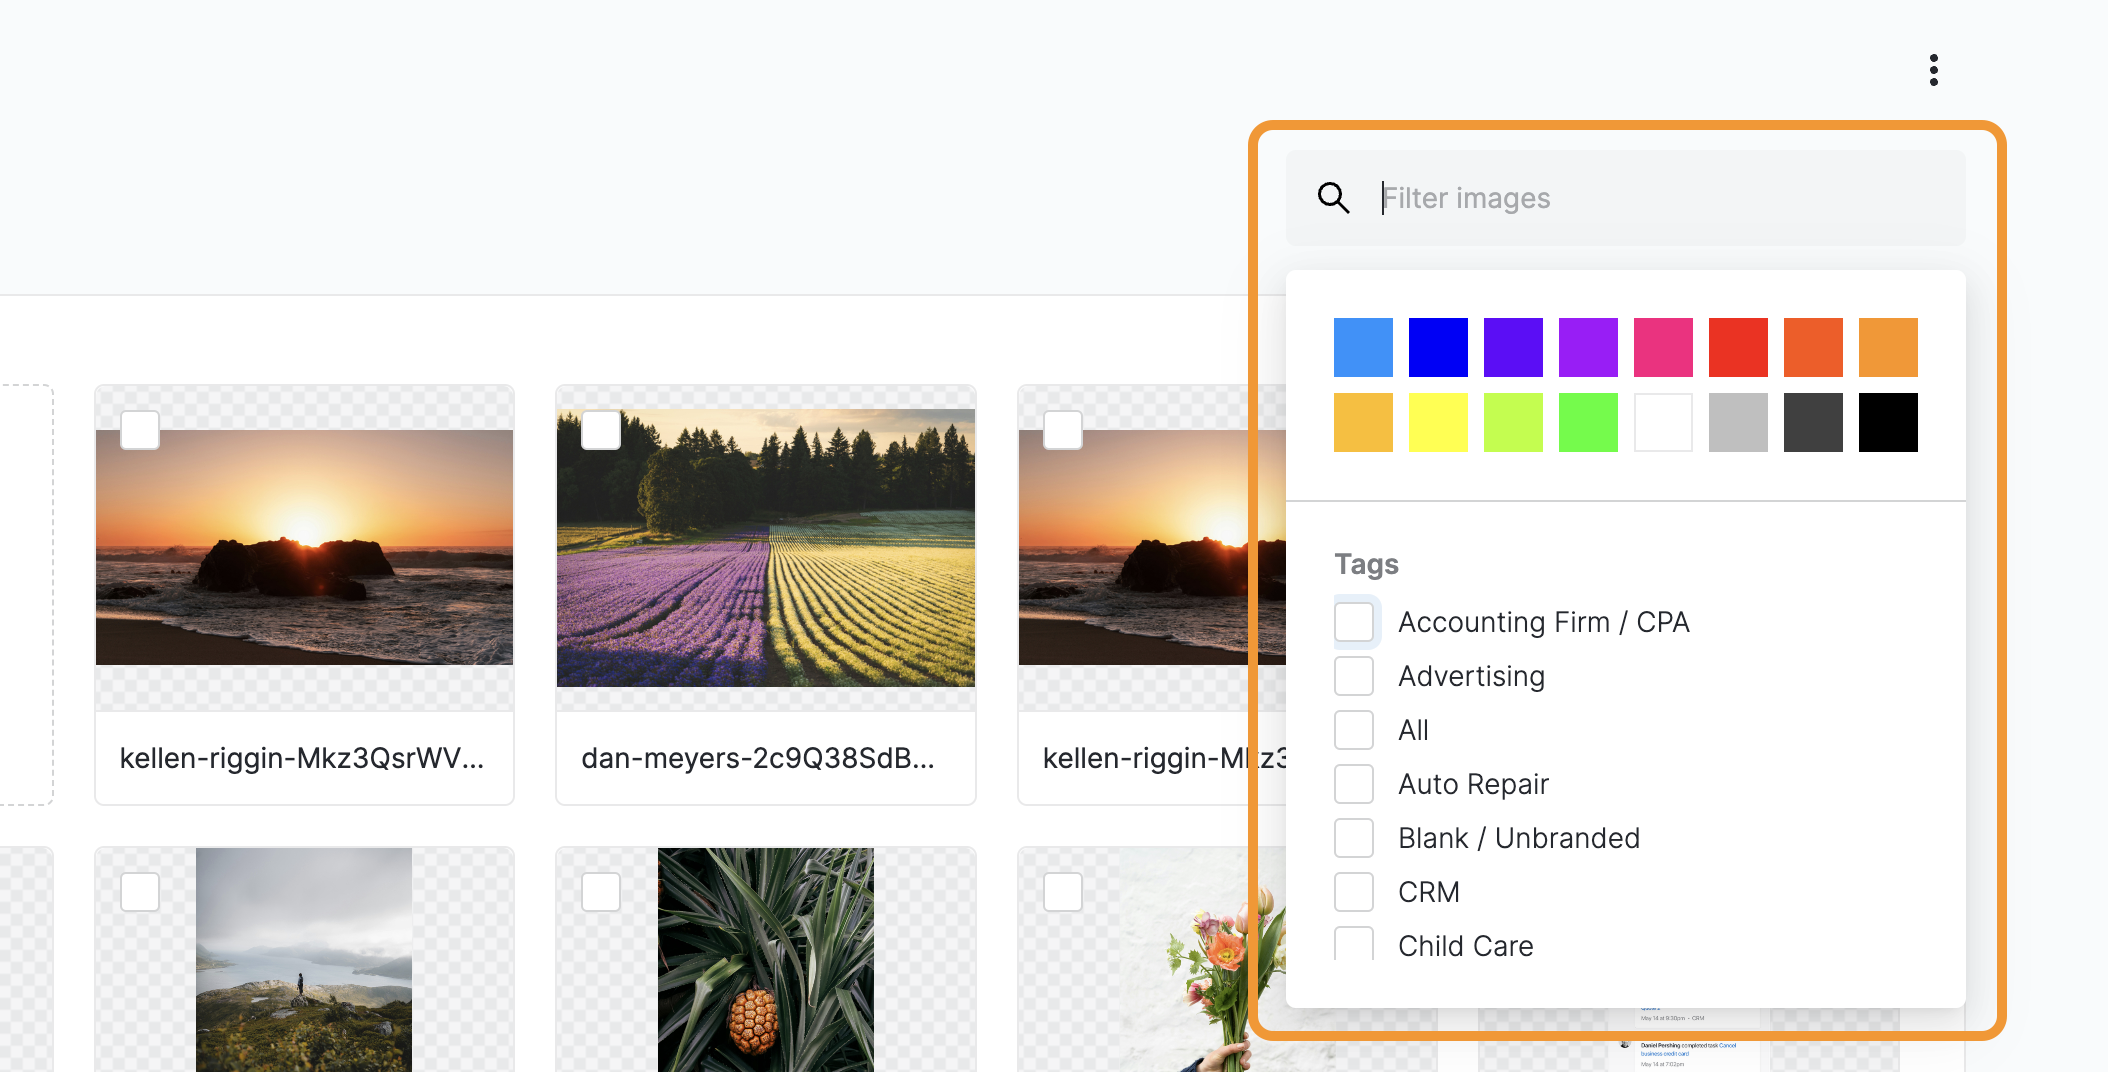
Task: Enable the CRM tag checkbox
Action: pyautogui.click(x=1354, y=892)
